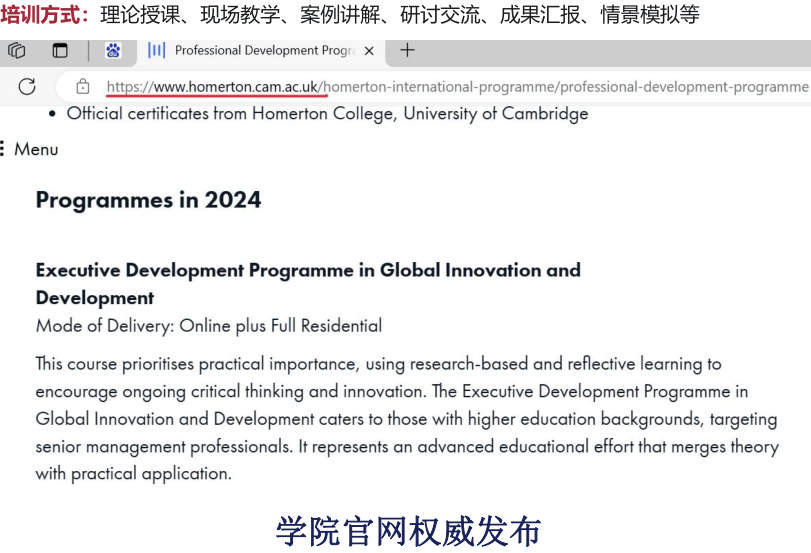The width and height of the screenshot is (811, 553).
Task: Open the tab actions menu icon
Action: pyautogui.click(x=60, y=51)
